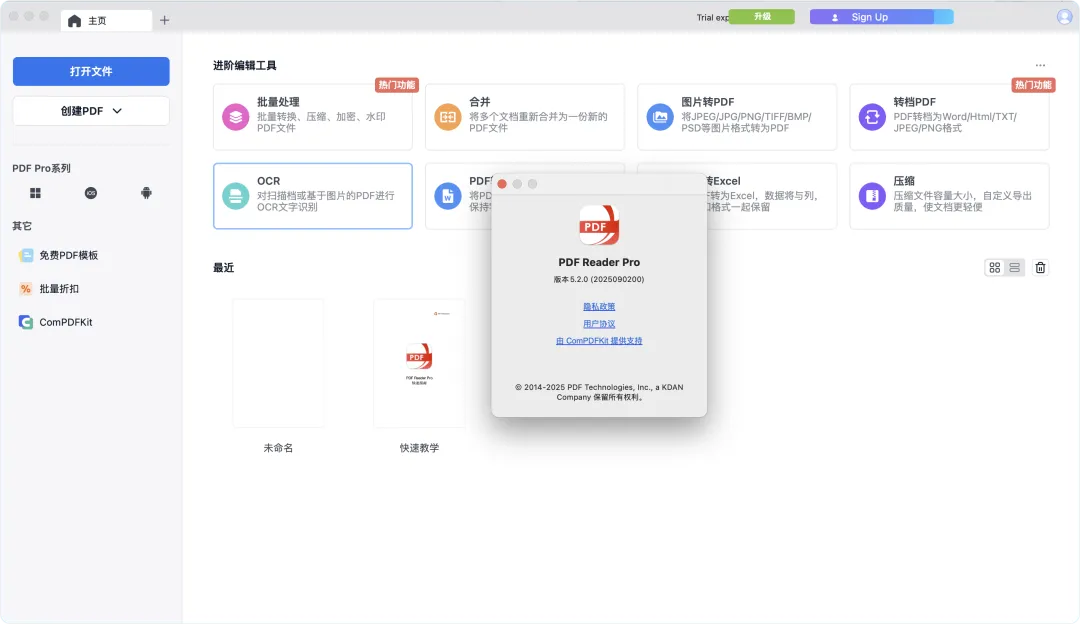Viewport: 1080px width, 624px height.
Task: Switch to the 主页 tab
Action: point(107,21)
